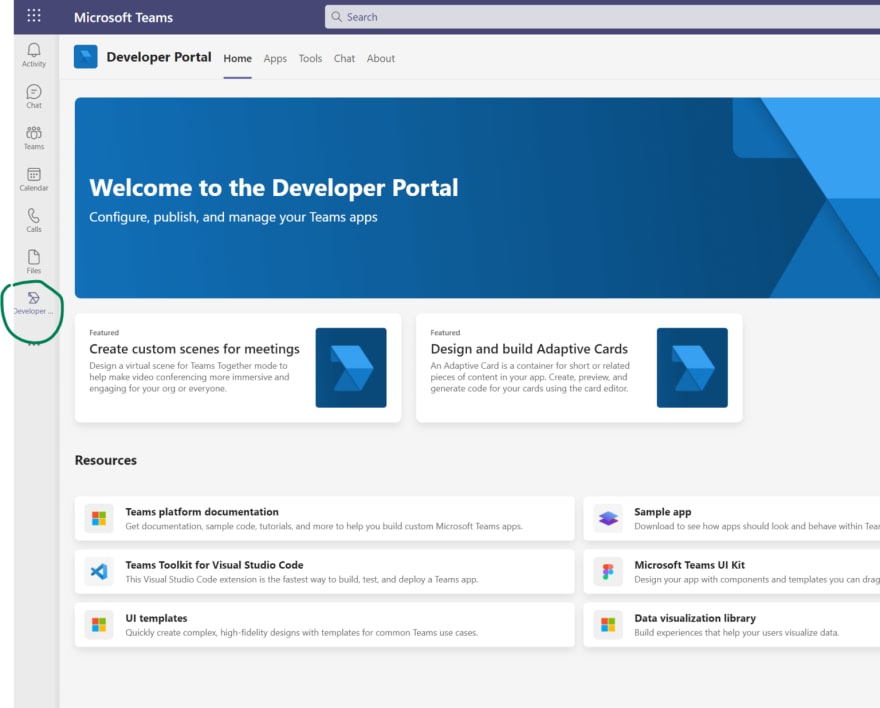This screenshot has width=880, height=708.
Task: Open Activity in the left rail
Action: pos(34,55)
